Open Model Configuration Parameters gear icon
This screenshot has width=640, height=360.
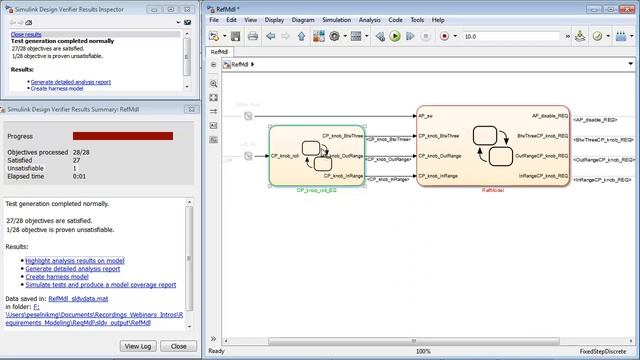pyautogui.click(x=334, y=36)
